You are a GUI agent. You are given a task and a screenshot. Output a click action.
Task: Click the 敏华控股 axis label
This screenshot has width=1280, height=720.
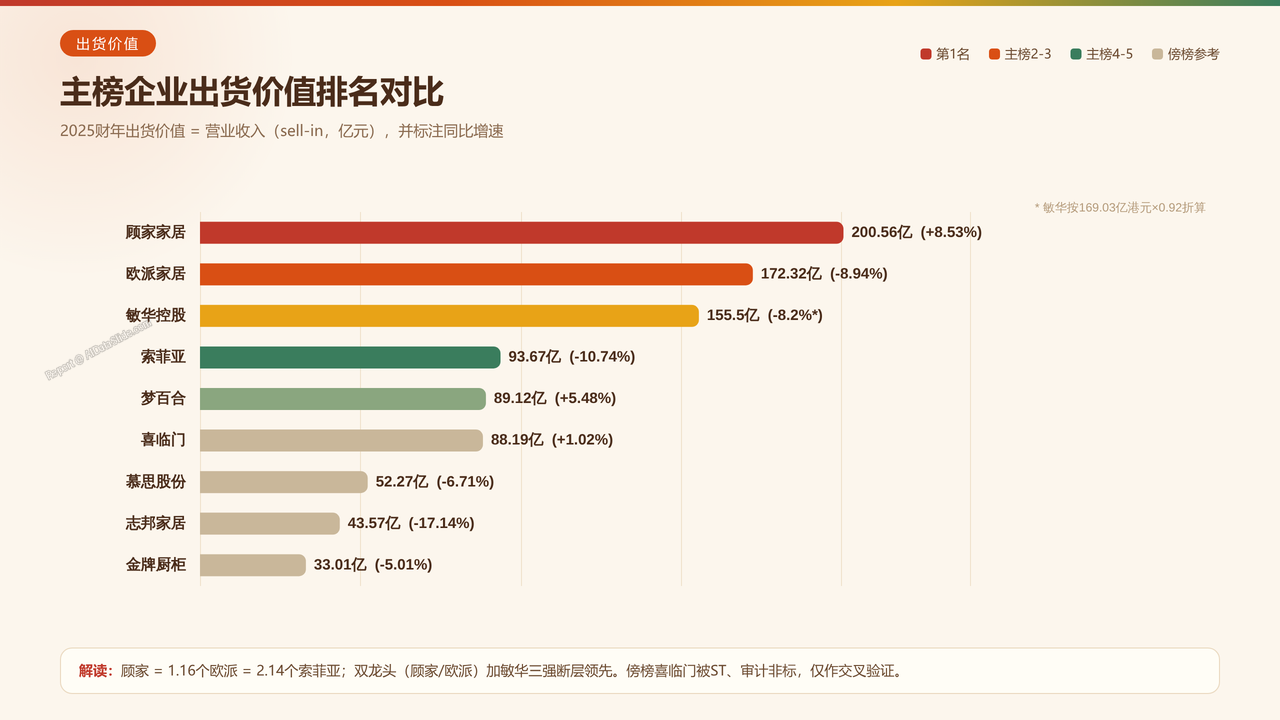click(x=156, y=315)
